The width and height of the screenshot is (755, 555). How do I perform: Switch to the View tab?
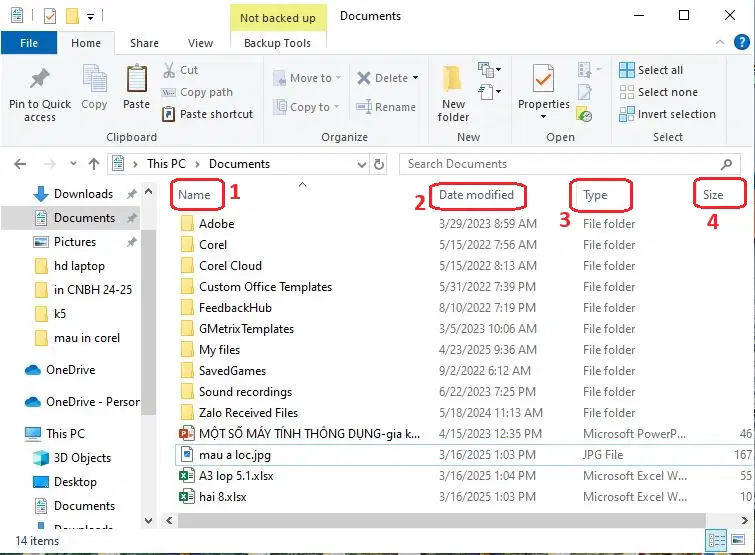point(200,43)
